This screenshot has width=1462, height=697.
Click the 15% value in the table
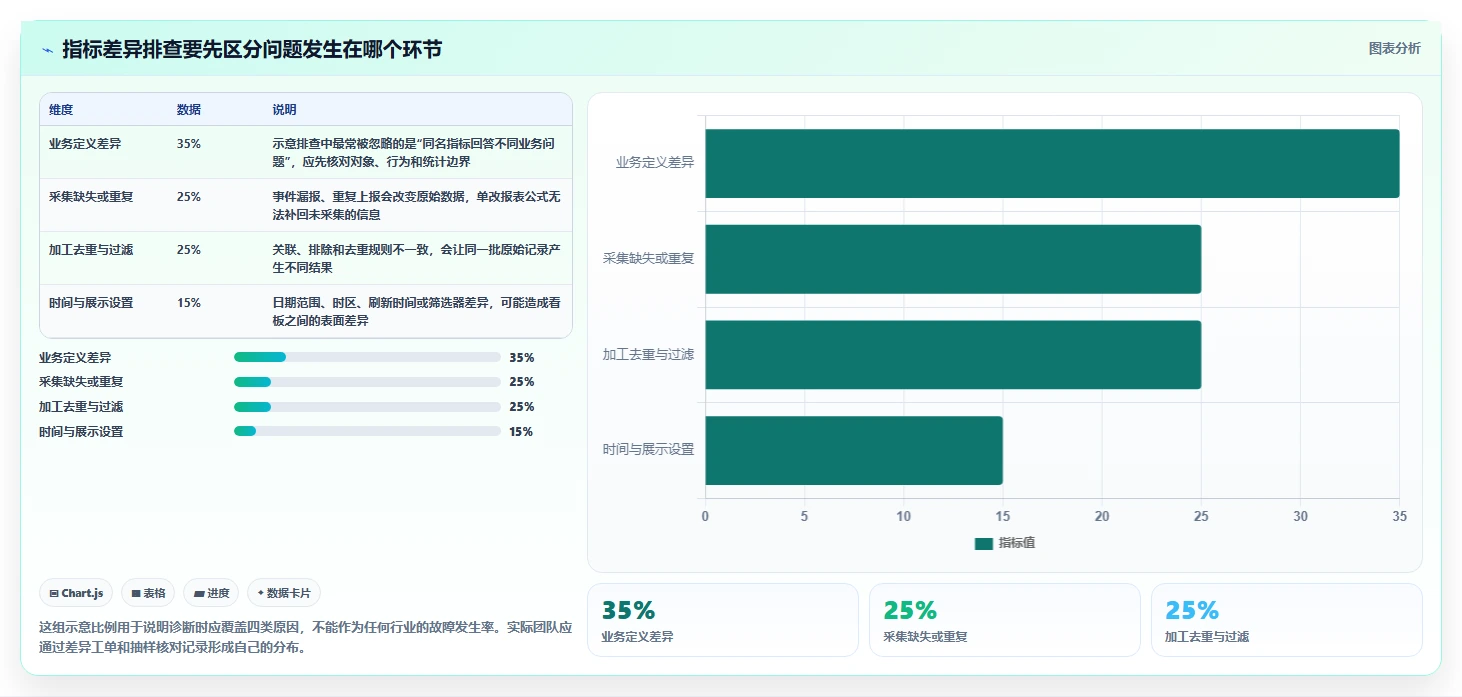click(x=189, y=303)
